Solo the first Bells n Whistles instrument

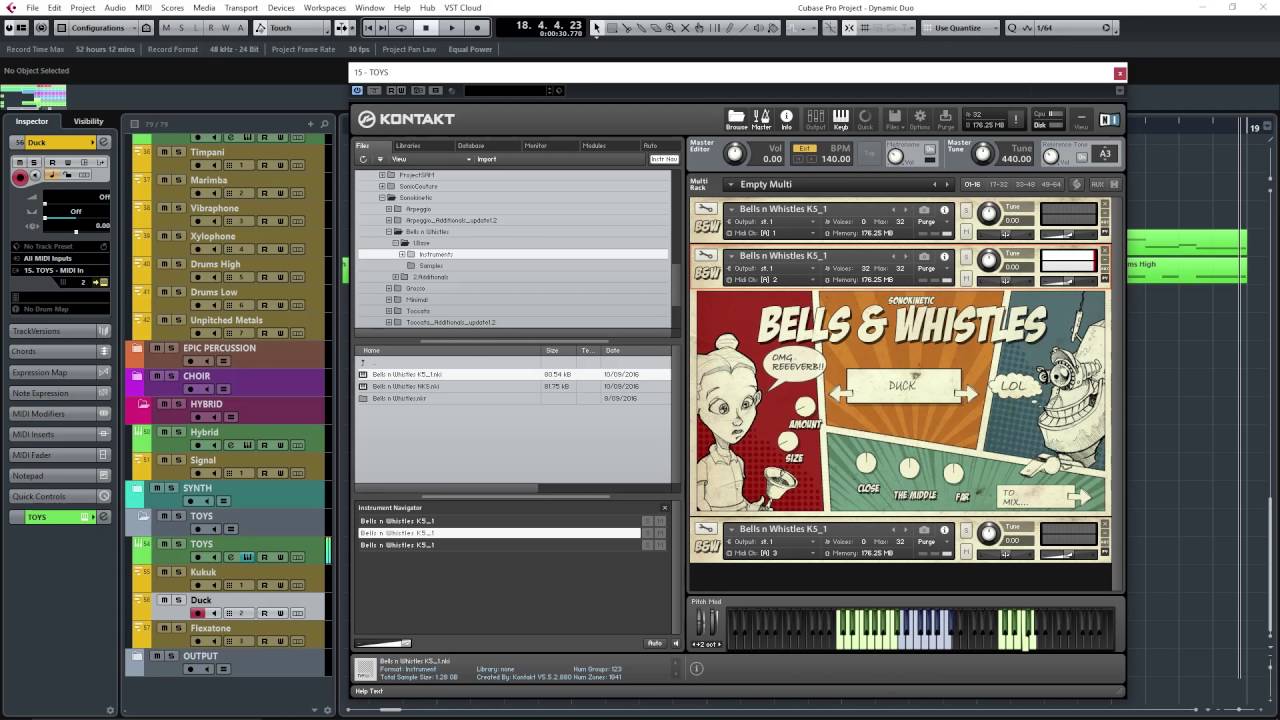(966, 210)
